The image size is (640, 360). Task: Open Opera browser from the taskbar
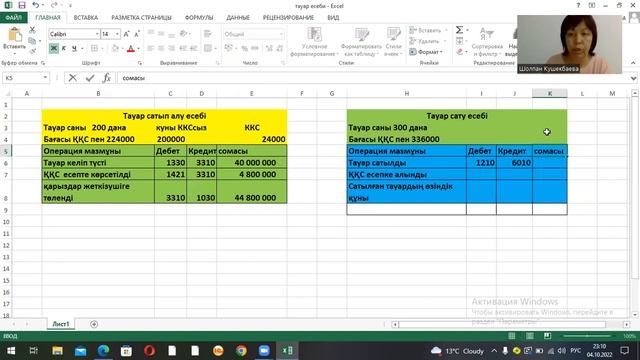tap(149, 351)
